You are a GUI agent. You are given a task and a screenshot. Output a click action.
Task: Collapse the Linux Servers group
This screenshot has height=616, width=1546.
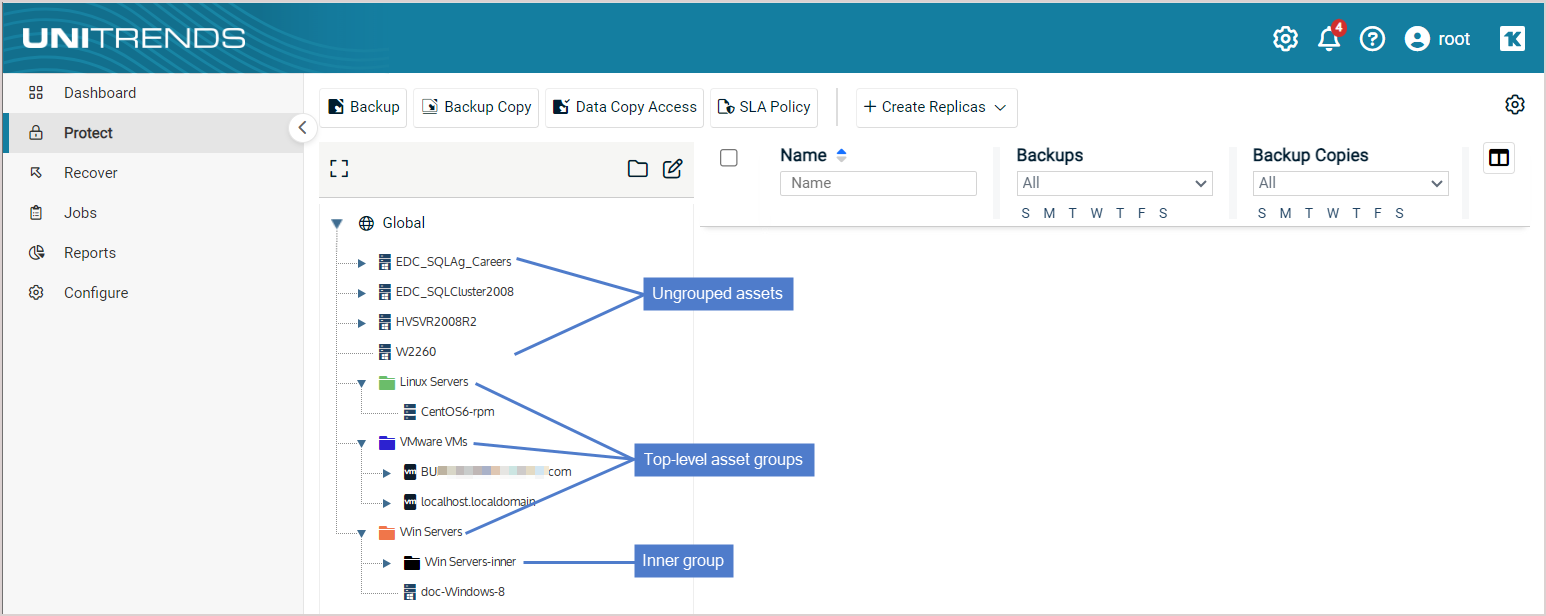[x=362, y=383]
